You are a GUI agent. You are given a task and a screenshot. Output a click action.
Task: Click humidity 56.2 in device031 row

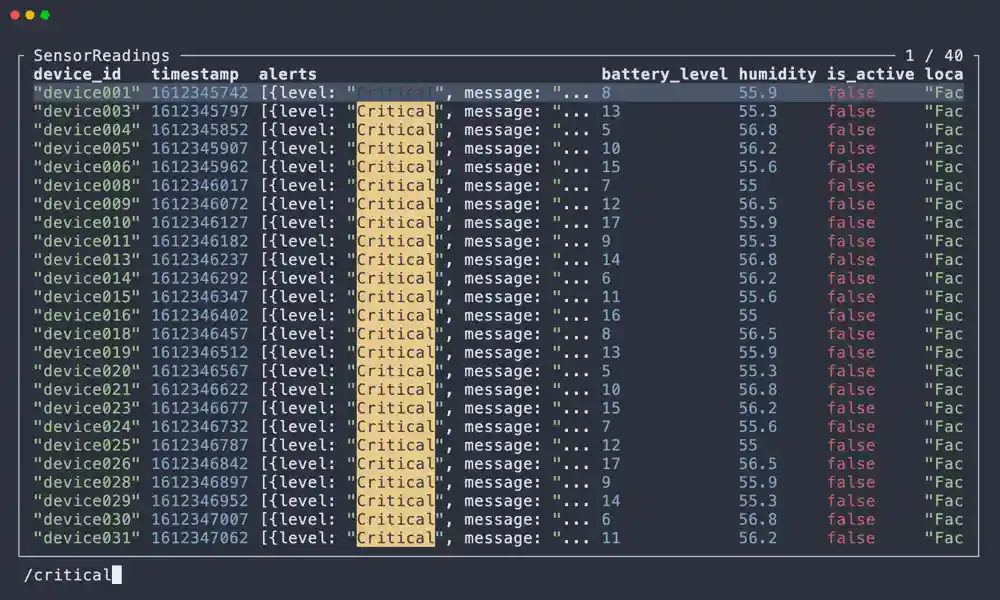(758, 538)
